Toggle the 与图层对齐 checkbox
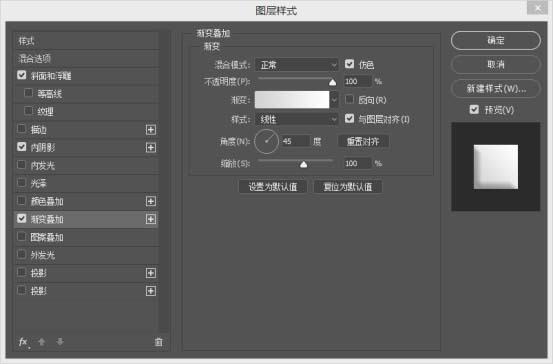This screenshot has width=554, height=364. pos(349,118)
